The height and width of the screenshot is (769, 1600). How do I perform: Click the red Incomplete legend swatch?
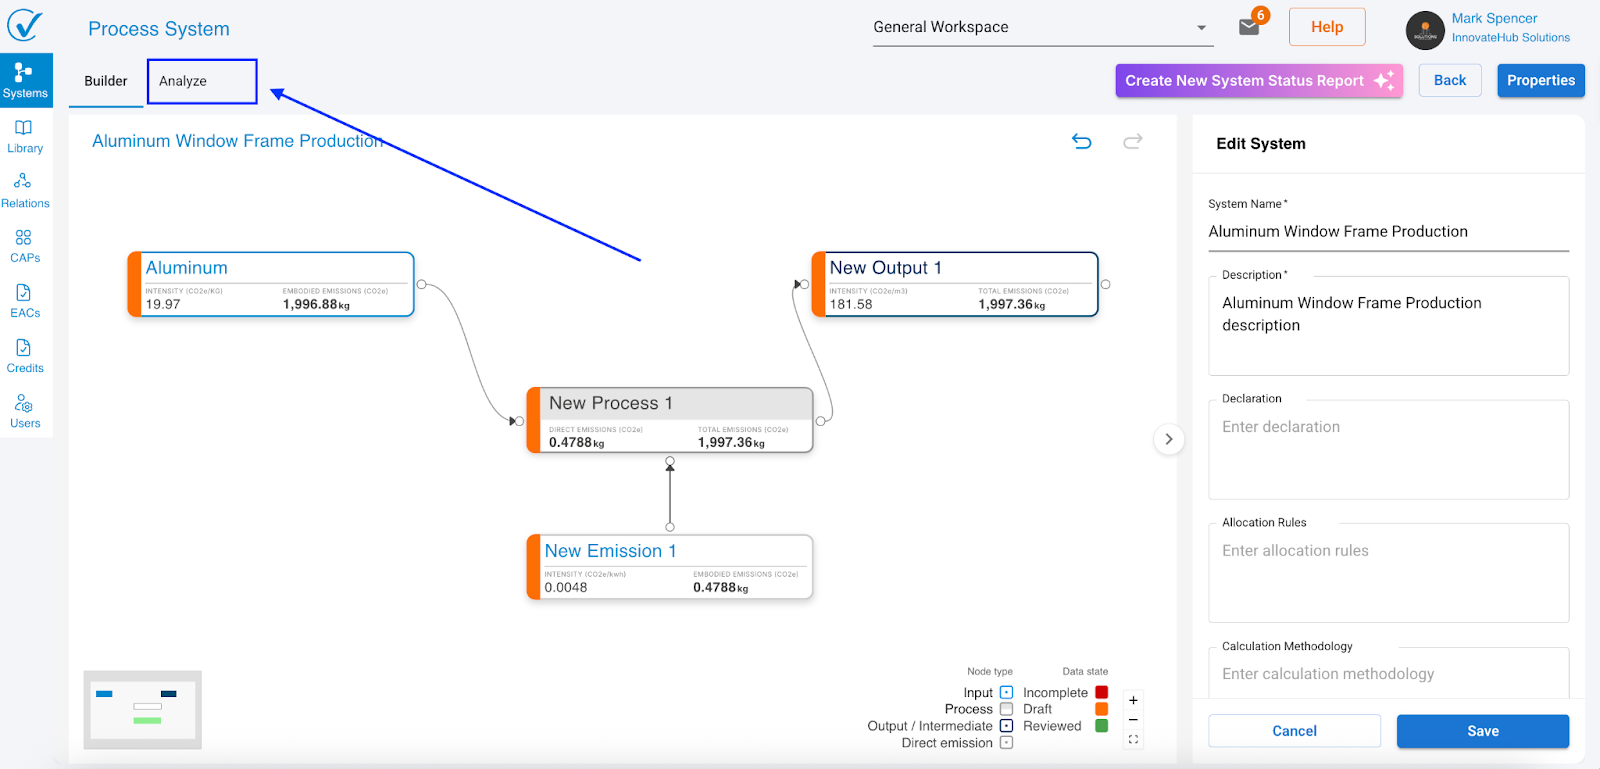tap(1101, 692)
